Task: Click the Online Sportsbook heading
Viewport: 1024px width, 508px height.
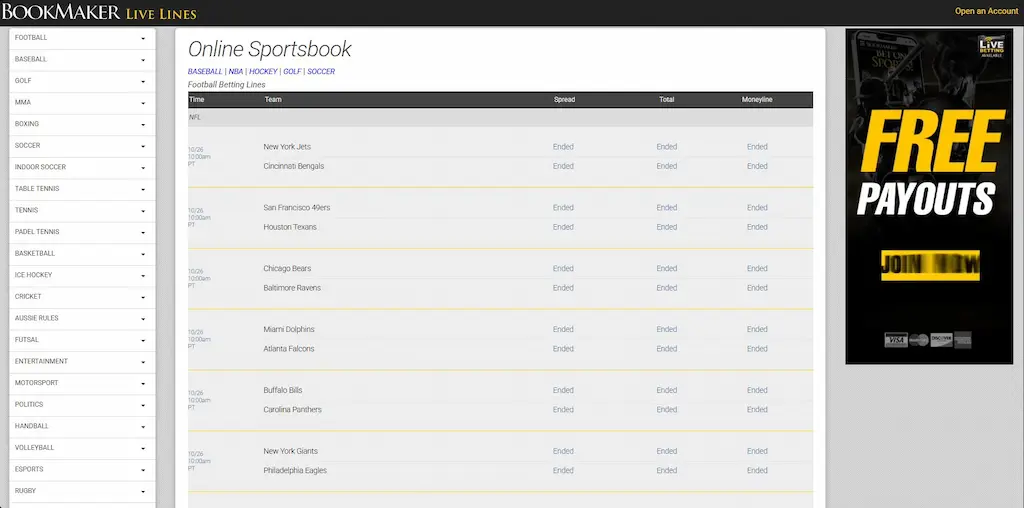Action: 270,49
